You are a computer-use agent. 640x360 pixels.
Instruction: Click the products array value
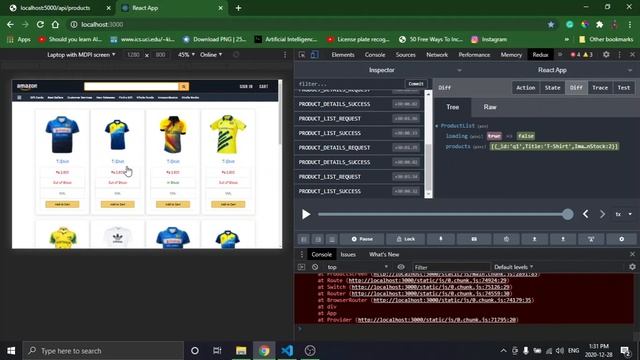click(x=554, y=146)
